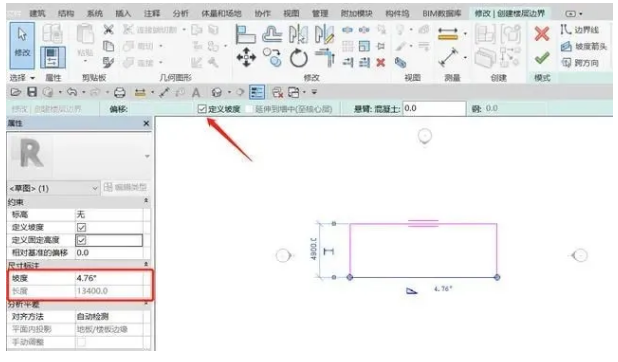
Task: Toggle the 属性 properties palette button
Action: [x=53, y=58]
